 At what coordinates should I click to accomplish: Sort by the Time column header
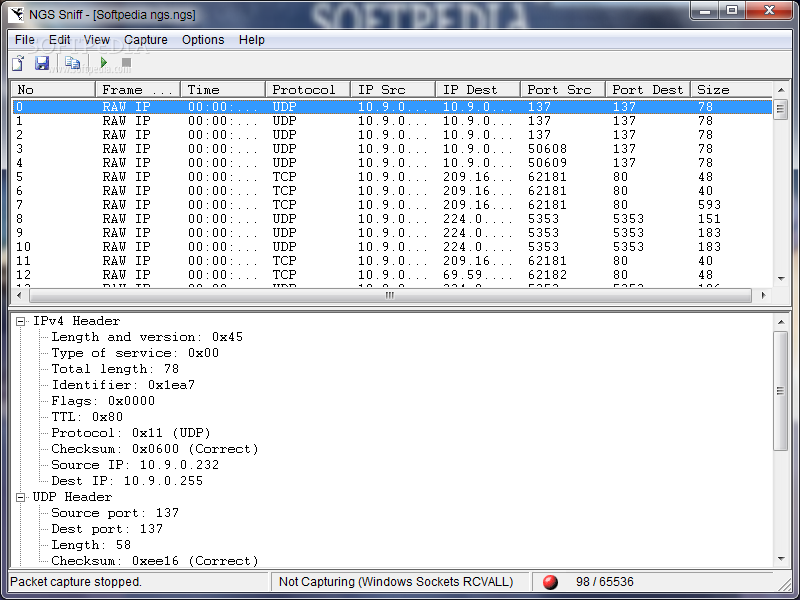(223, 90)
